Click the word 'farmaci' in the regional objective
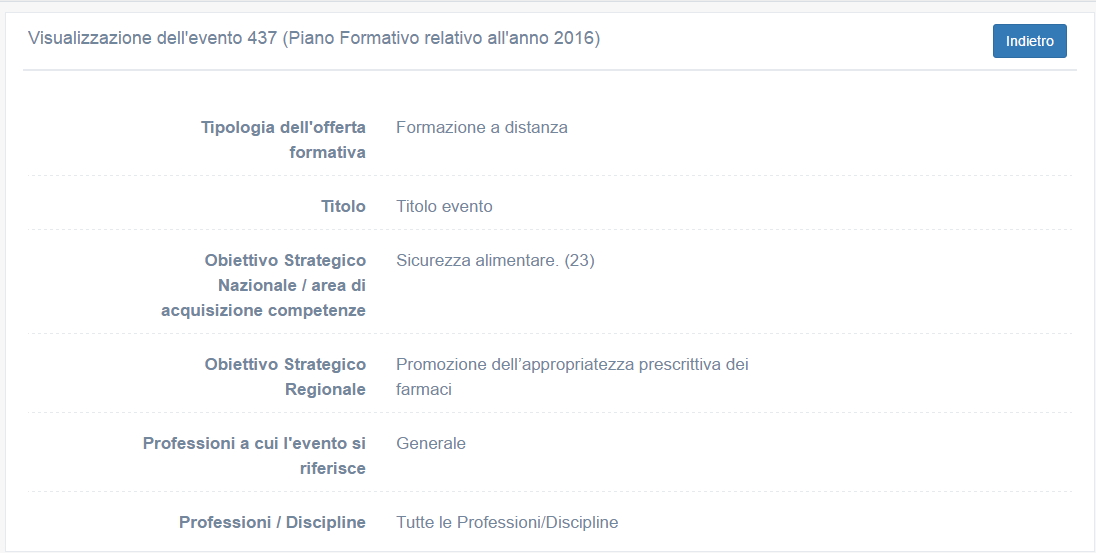1096x553 pixels. [x=424, y=389]
